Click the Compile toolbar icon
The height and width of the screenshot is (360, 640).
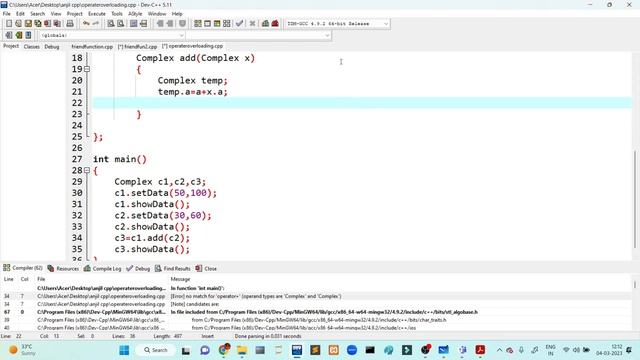(x=198, y=24)
